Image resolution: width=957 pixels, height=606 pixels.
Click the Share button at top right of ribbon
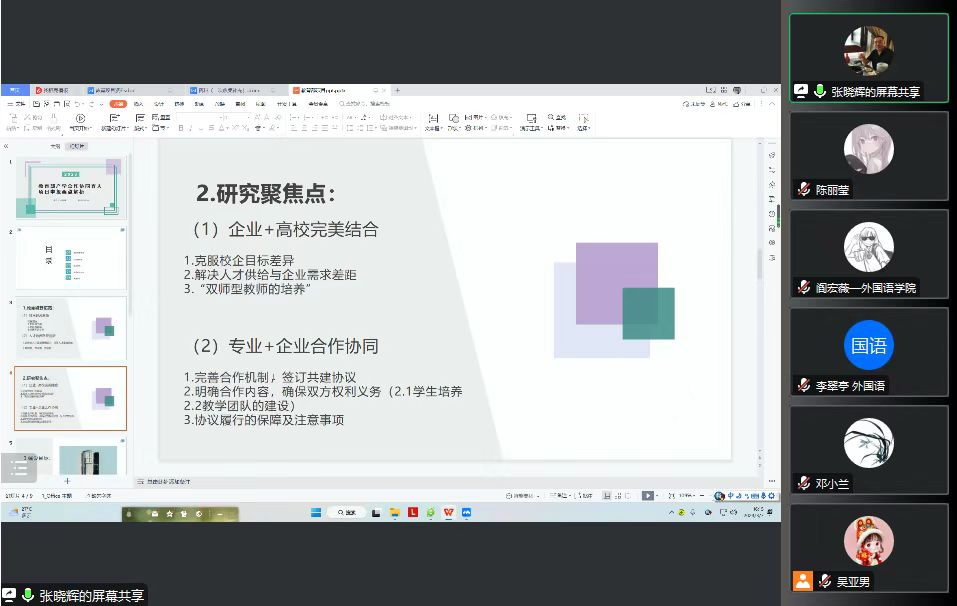tap(741, 103)
